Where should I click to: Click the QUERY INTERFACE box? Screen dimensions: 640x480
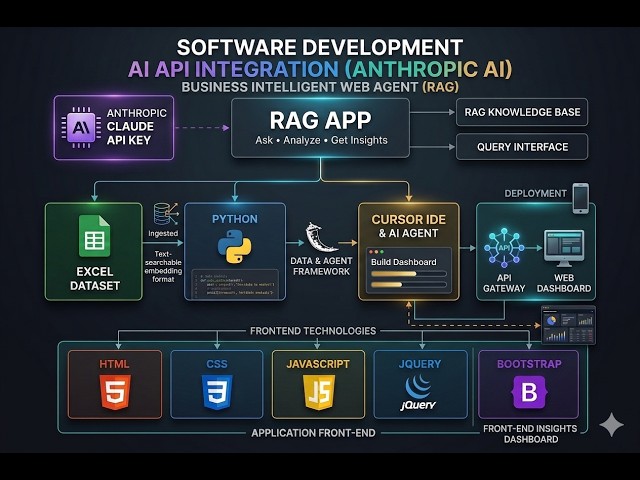[522, 147]
